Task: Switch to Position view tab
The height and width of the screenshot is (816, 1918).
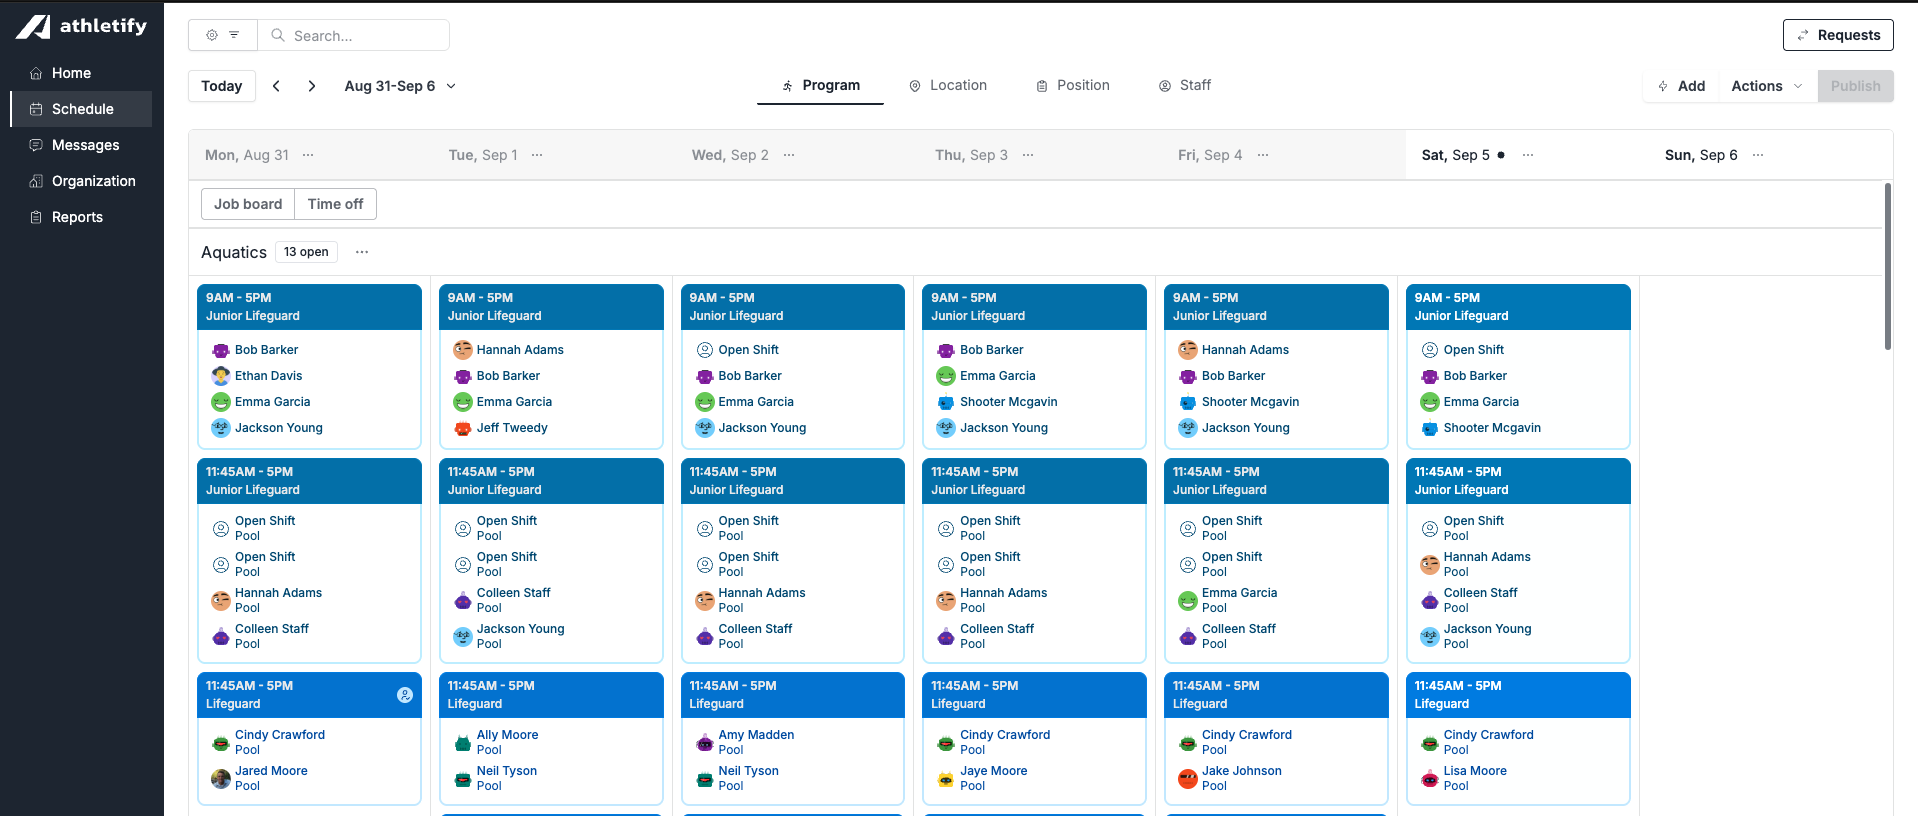Action: (x=1073, y=86)
